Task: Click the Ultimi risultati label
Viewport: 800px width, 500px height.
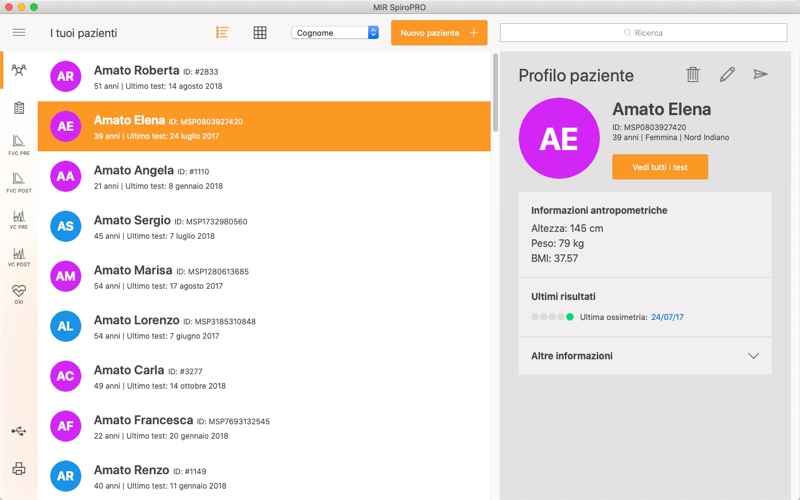Action: (563, 296)
